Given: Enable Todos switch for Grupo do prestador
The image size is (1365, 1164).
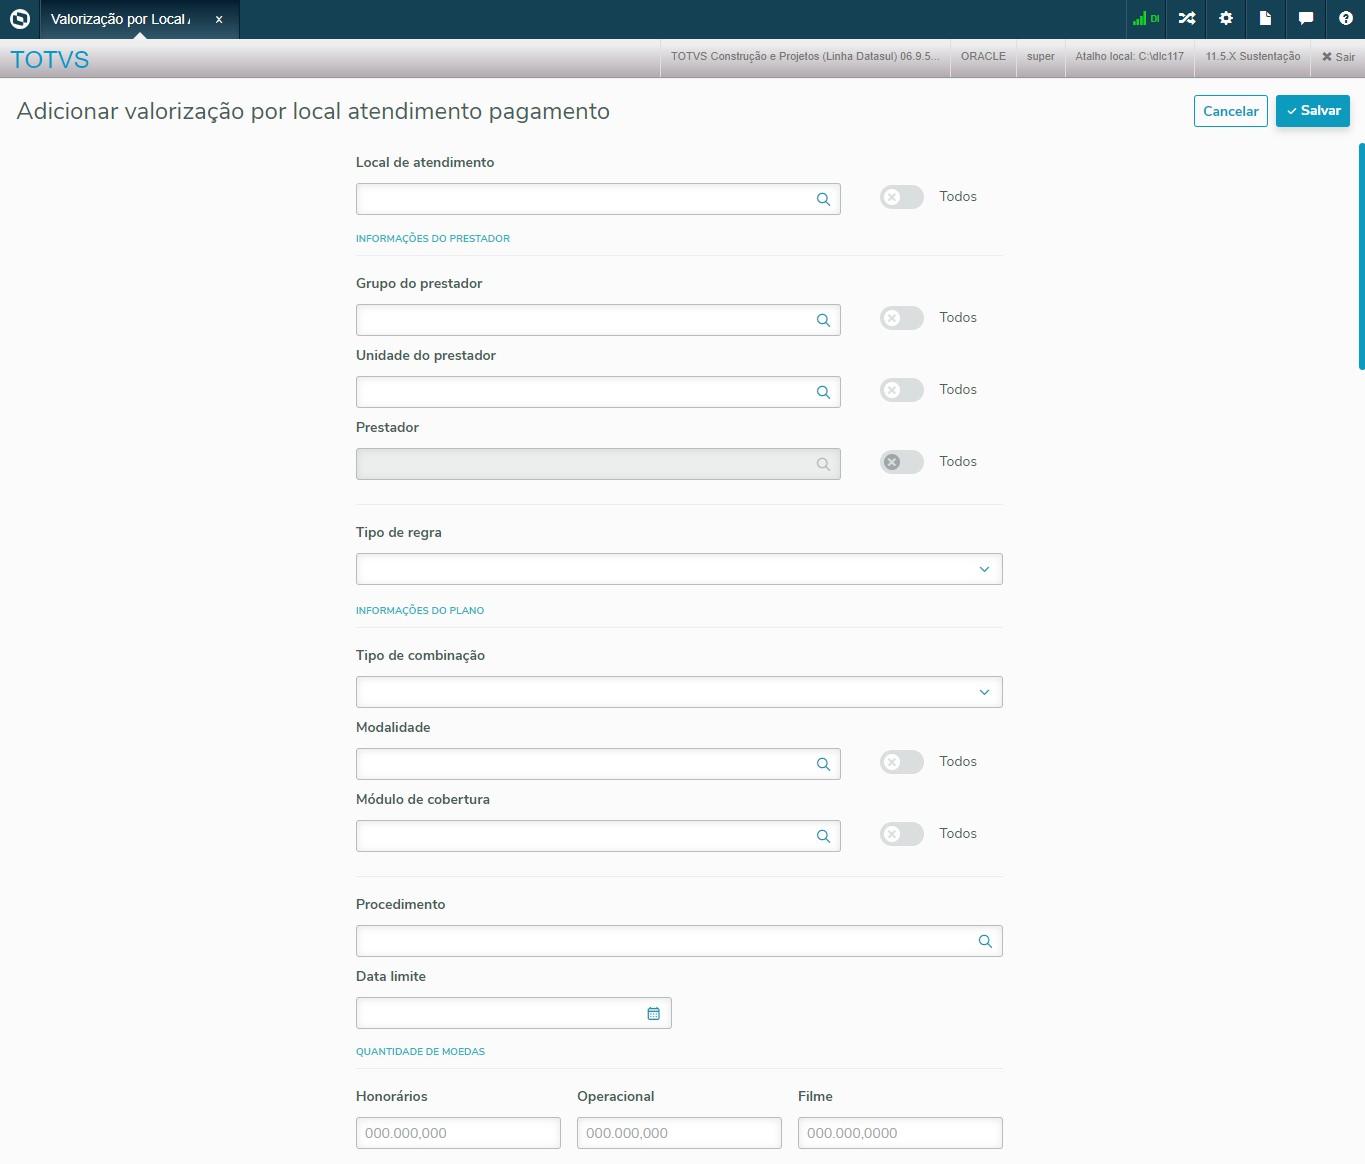Looking at the screenshot, I should pos(901,318).
